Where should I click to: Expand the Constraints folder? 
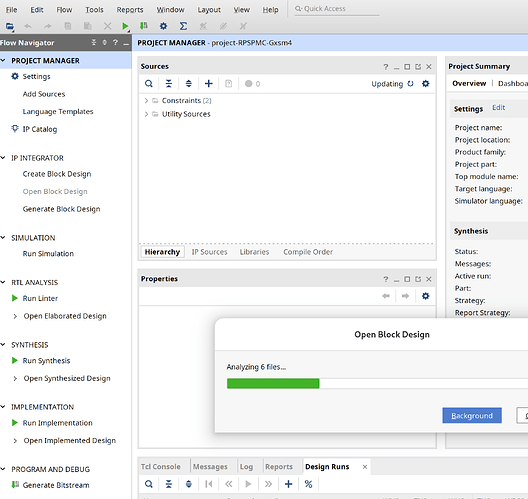pos(146,101)
